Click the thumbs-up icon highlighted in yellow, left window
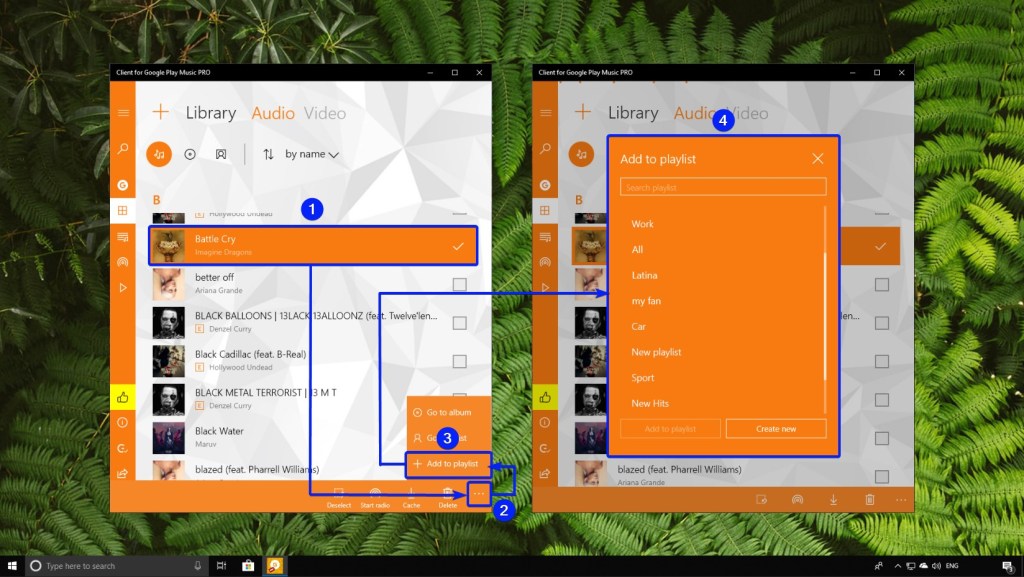This screenshot has height=577, width=1024. click(123, 397)
